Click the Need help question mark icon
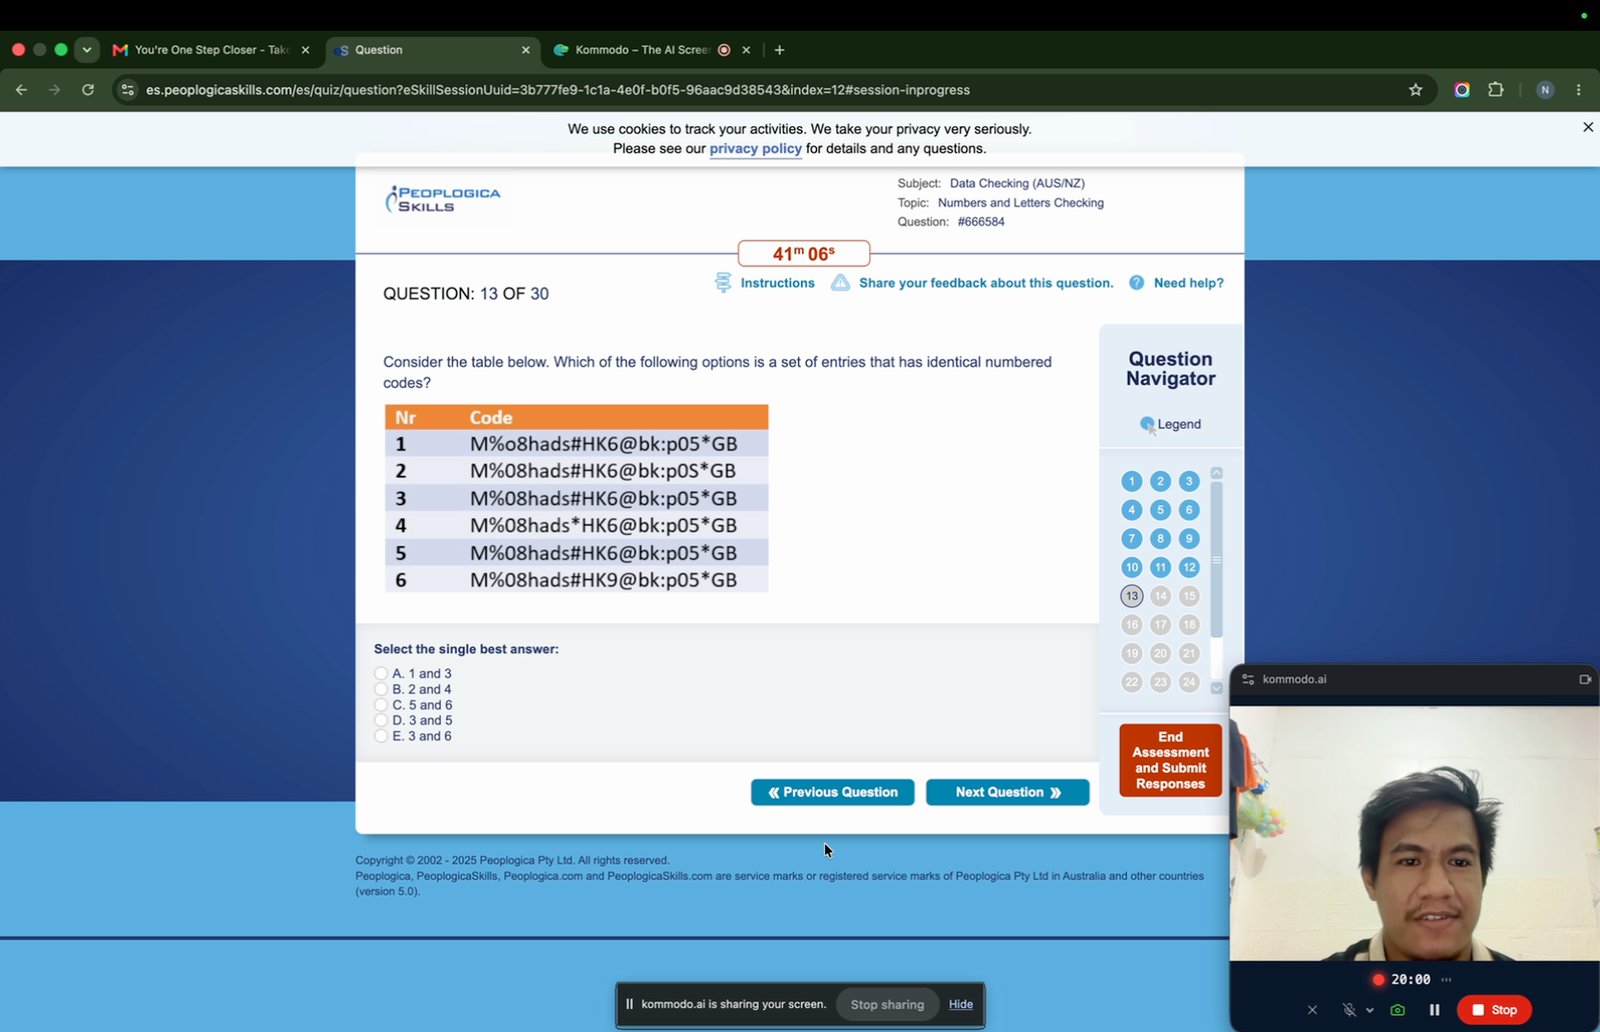The width and height of the screenshot is (1600, 1032). pyautogui.click(x=1136, y=283)
